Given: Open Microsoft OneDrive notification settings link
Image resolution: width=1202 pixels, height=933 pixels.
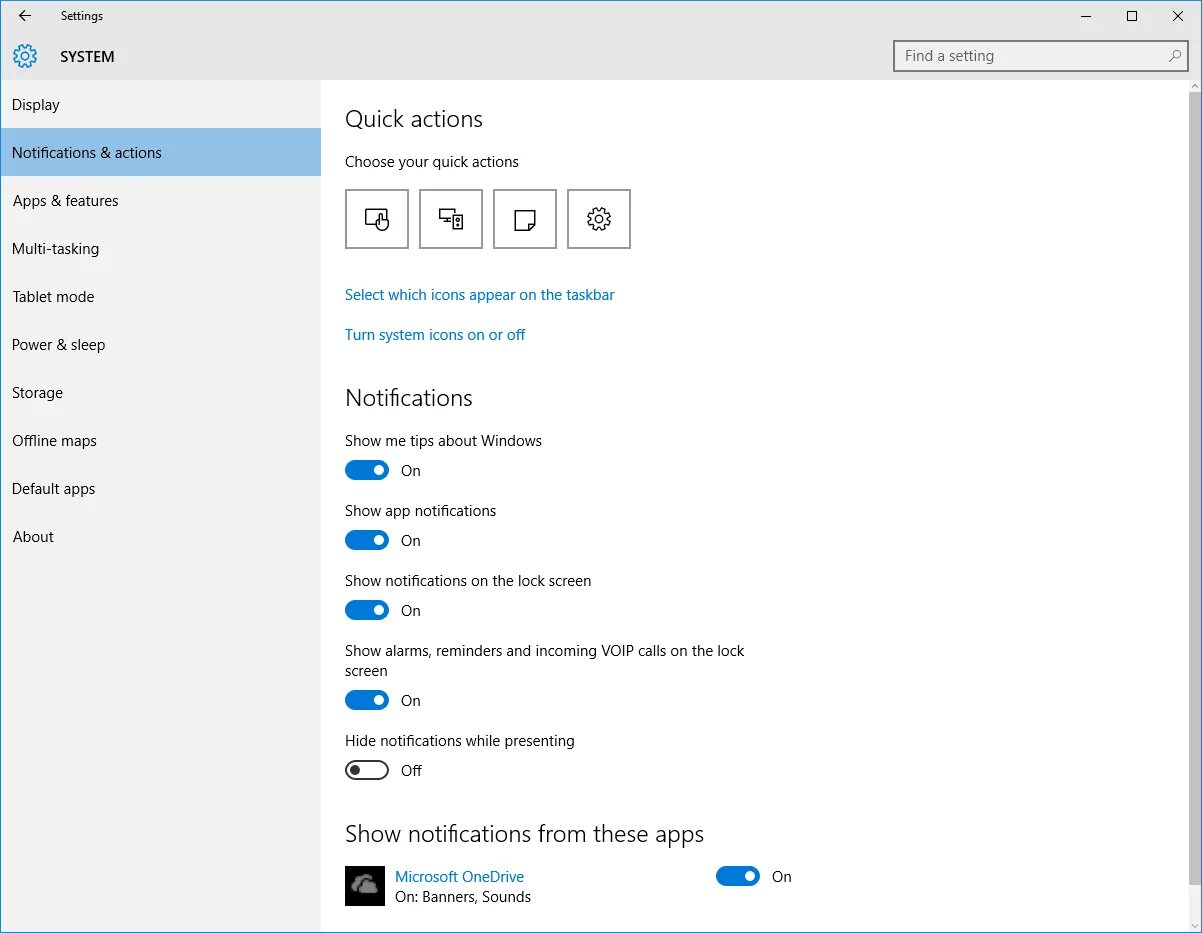Looking at the screenshot, I should (x=459, y=876).
